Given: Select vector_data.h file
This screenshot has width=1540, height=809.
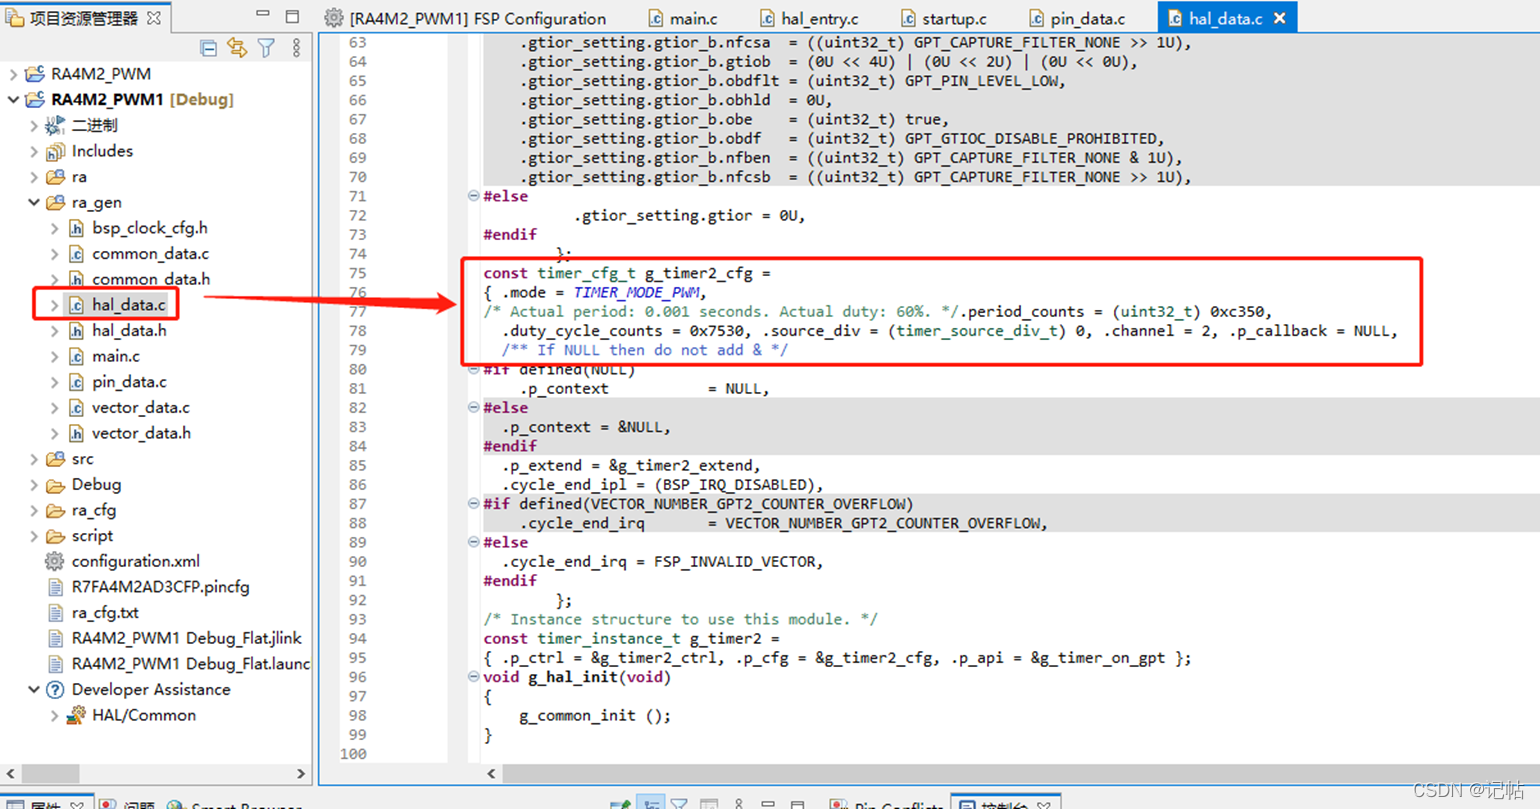Looking at the screenshot, I should tap(141, 433).
